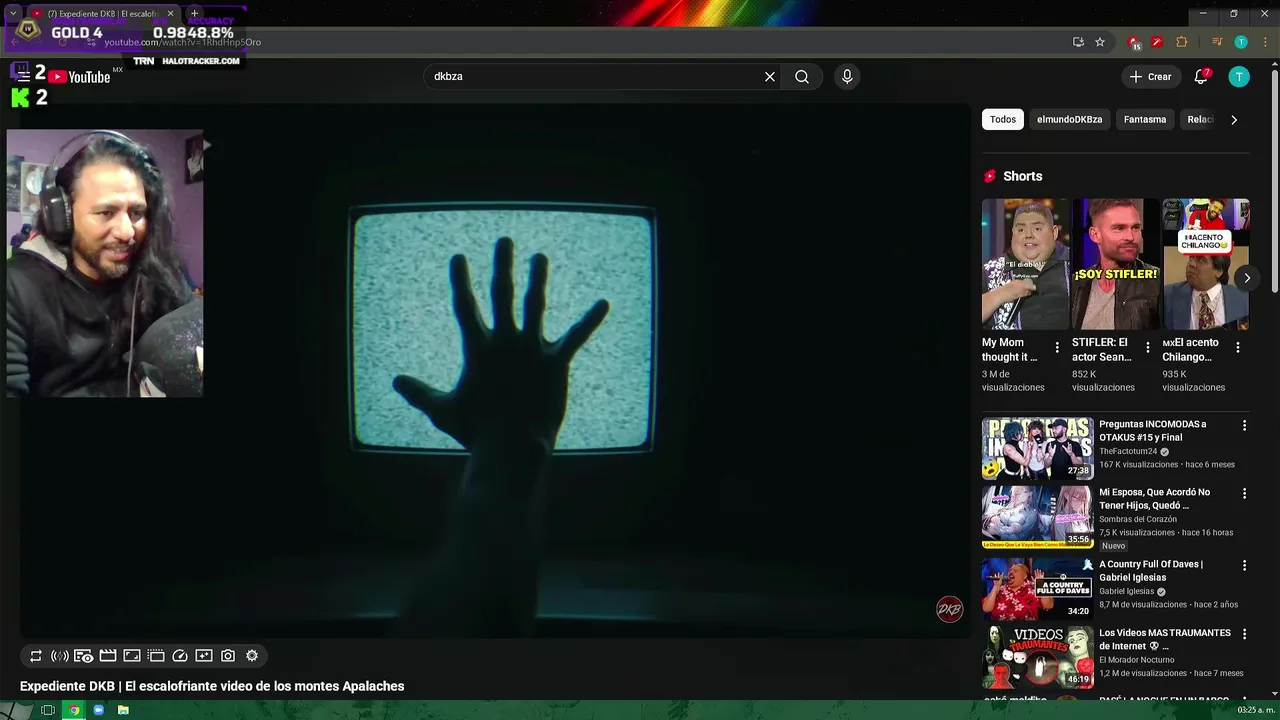Open the 'My Mom thought it' short thumbnail
Image resolution: width=1280 pixels, height=720 pixels.
click(x=1026, y=264)
